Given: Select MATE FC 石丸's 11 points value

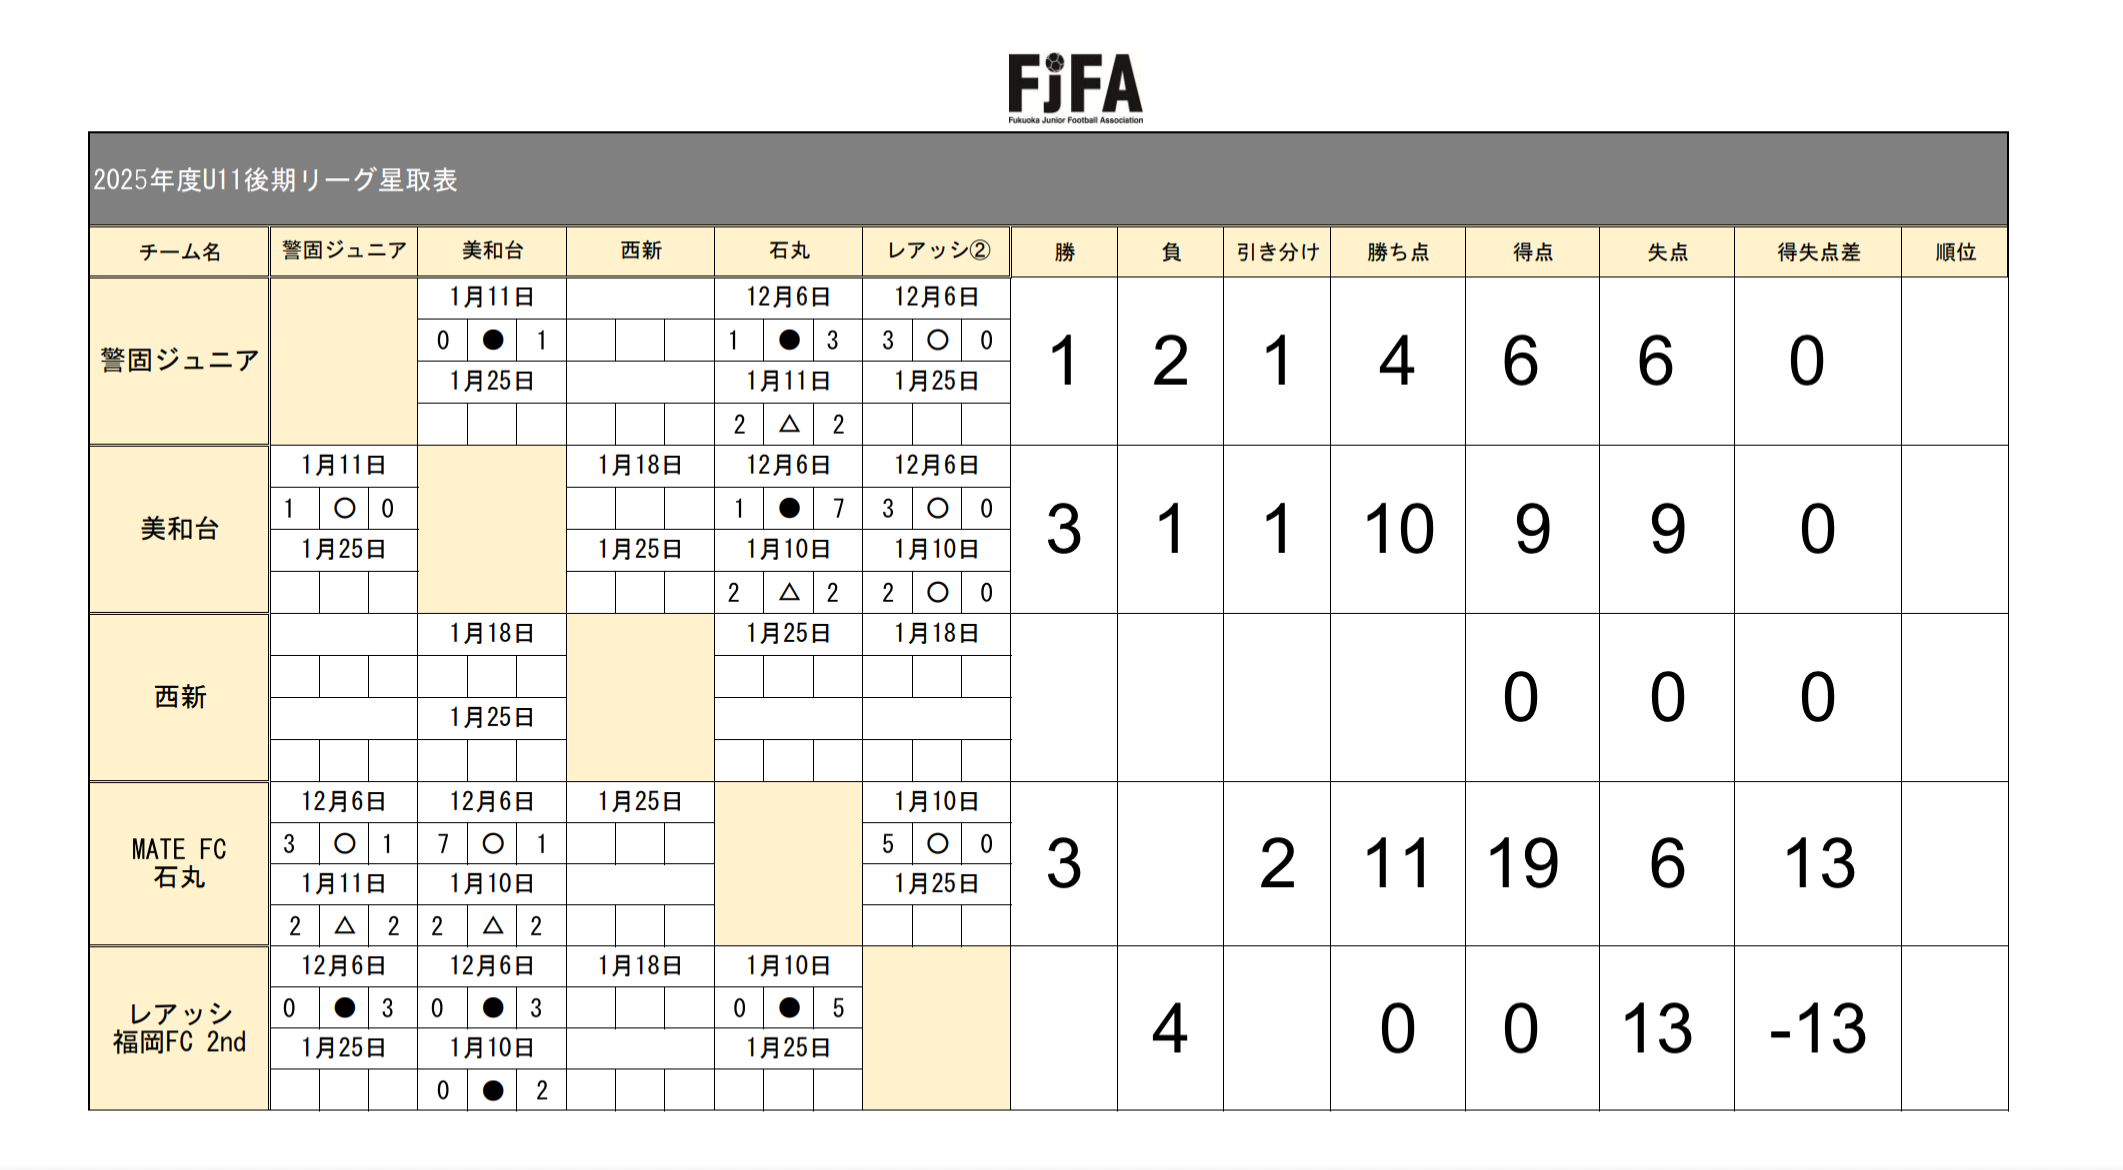Looking at the screenshot, I should (x=1397, y=863).
